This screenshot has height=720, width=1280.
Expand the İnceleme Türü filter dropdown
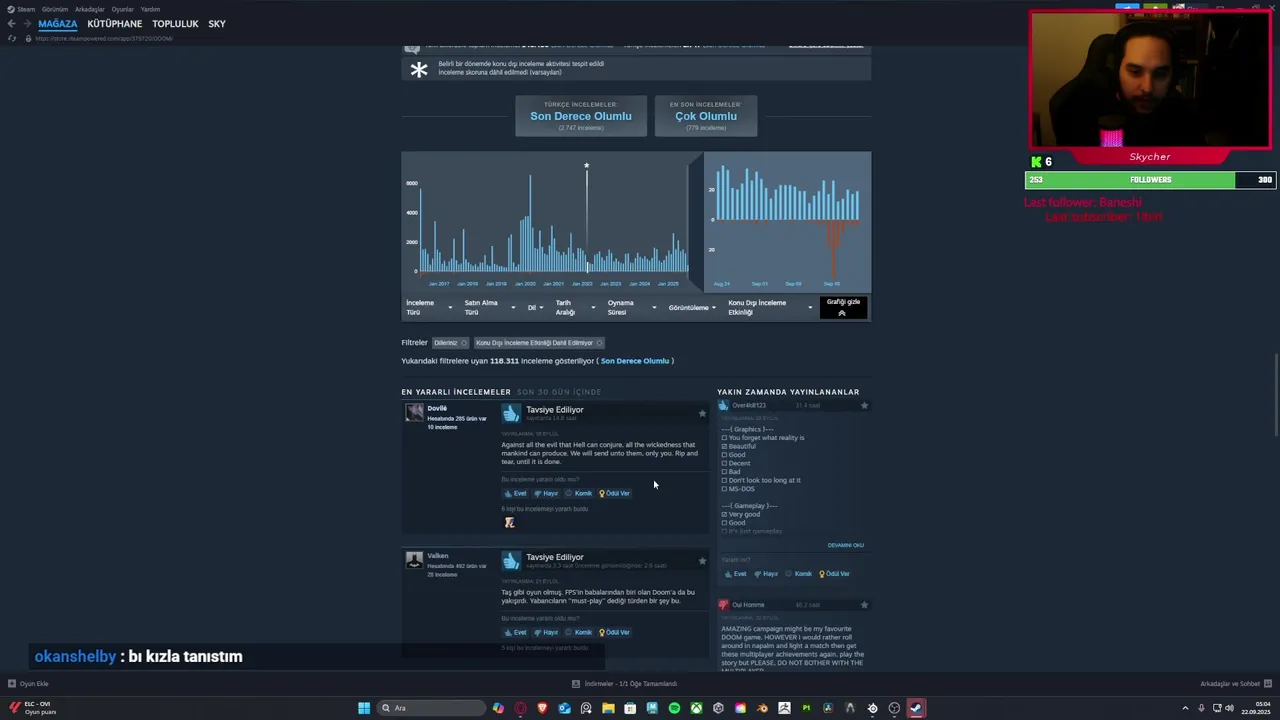coord(428,307)
